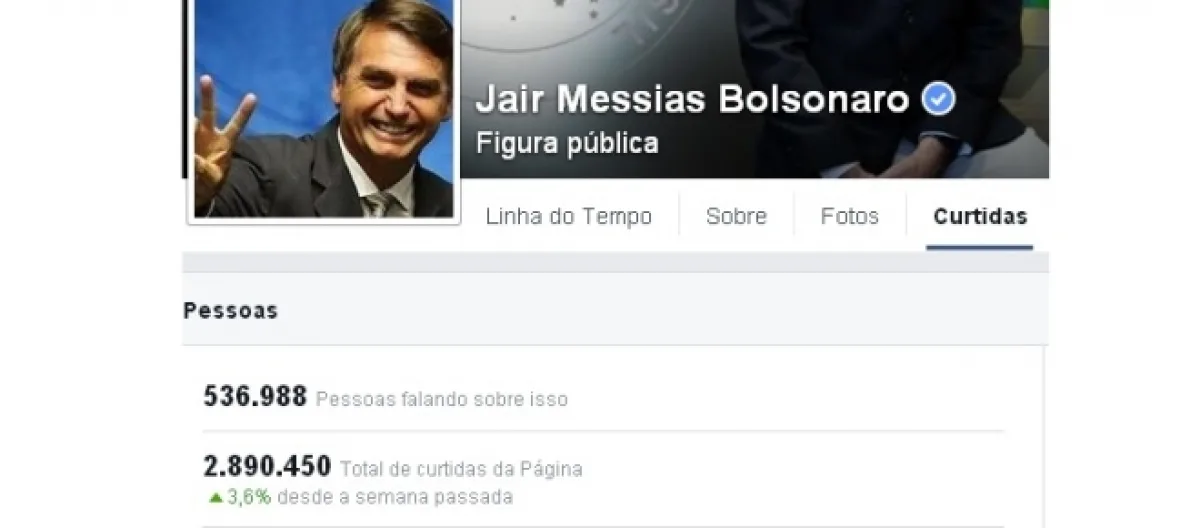This screenshot has width=1200, height=528.
Task: Click the Total de curtidas da Página label
Action: tap(461, 468)
